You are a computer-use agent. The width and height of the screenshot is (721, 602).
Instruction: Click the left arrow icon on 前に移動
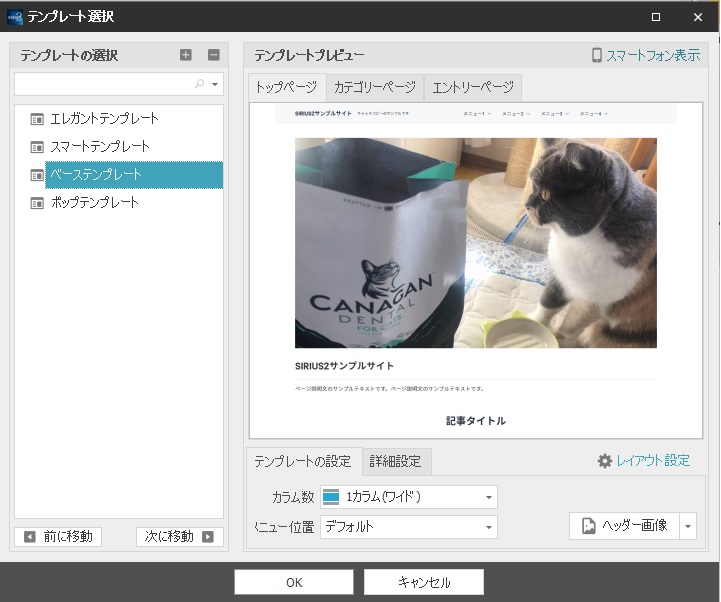tap(29, 537)
